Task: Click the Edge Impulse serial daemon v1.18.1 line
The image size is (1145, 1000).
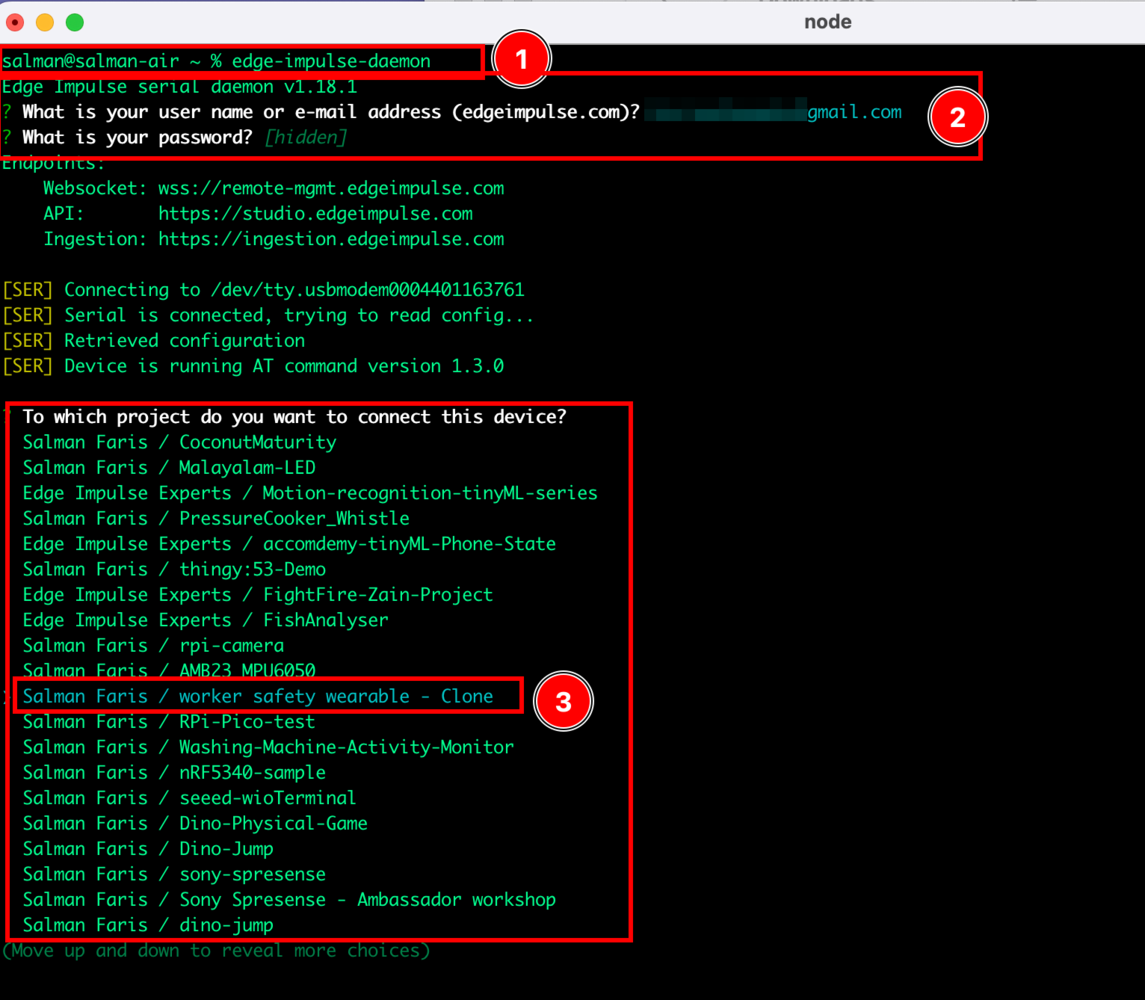Action: click(180, 87)
